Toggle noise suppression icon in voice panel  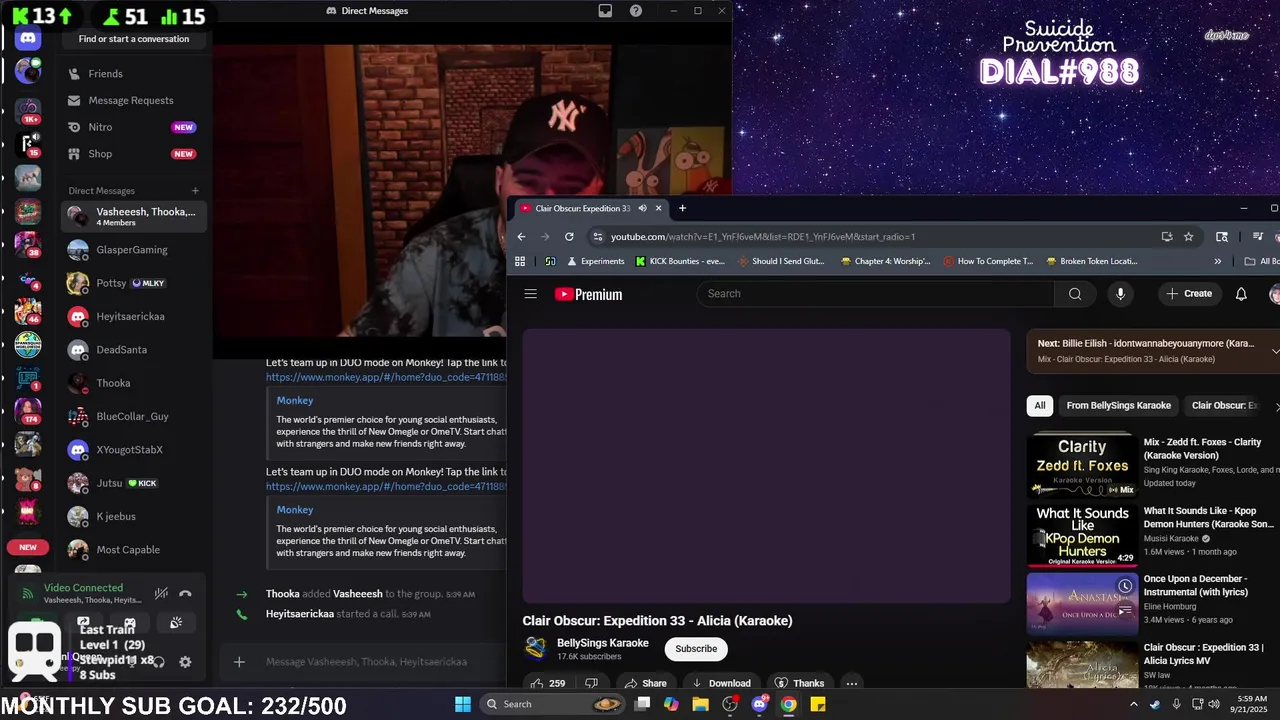(161, 593)
